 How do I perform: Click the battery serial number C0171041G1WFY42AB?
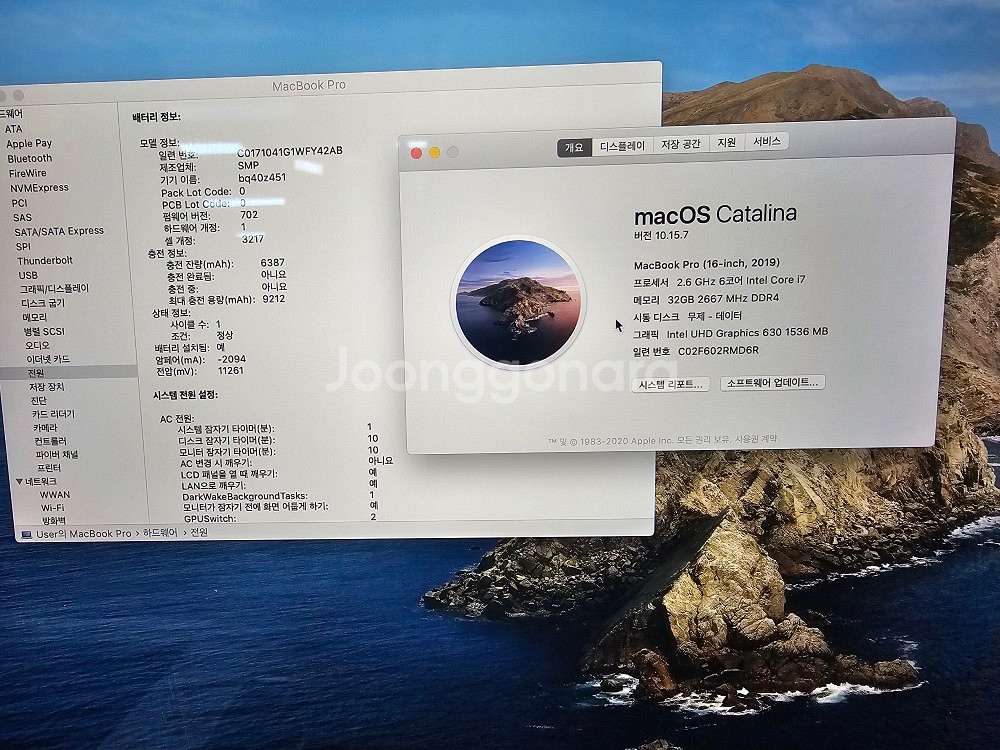click(x=290, y=151)
